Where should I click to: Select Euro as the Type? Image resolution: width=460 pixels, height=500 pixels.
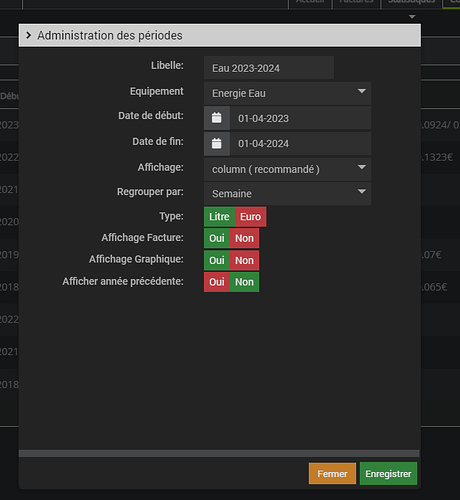[x=250, y=217]
